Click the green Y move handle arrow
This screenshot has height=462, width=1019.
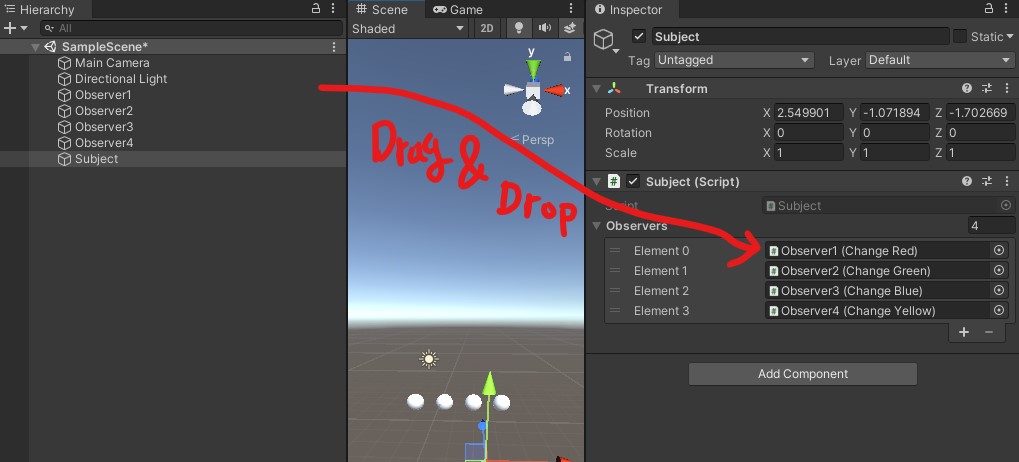click(x=489, y=384)
